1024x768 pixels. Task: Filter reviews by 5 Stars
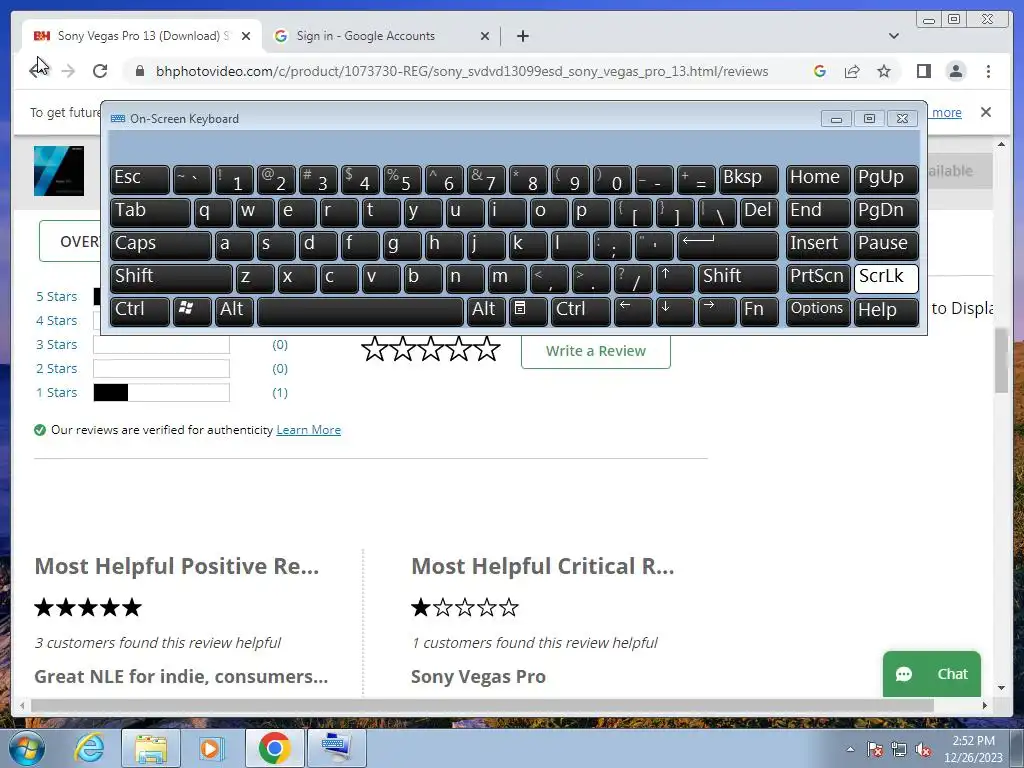pos(56,296)
